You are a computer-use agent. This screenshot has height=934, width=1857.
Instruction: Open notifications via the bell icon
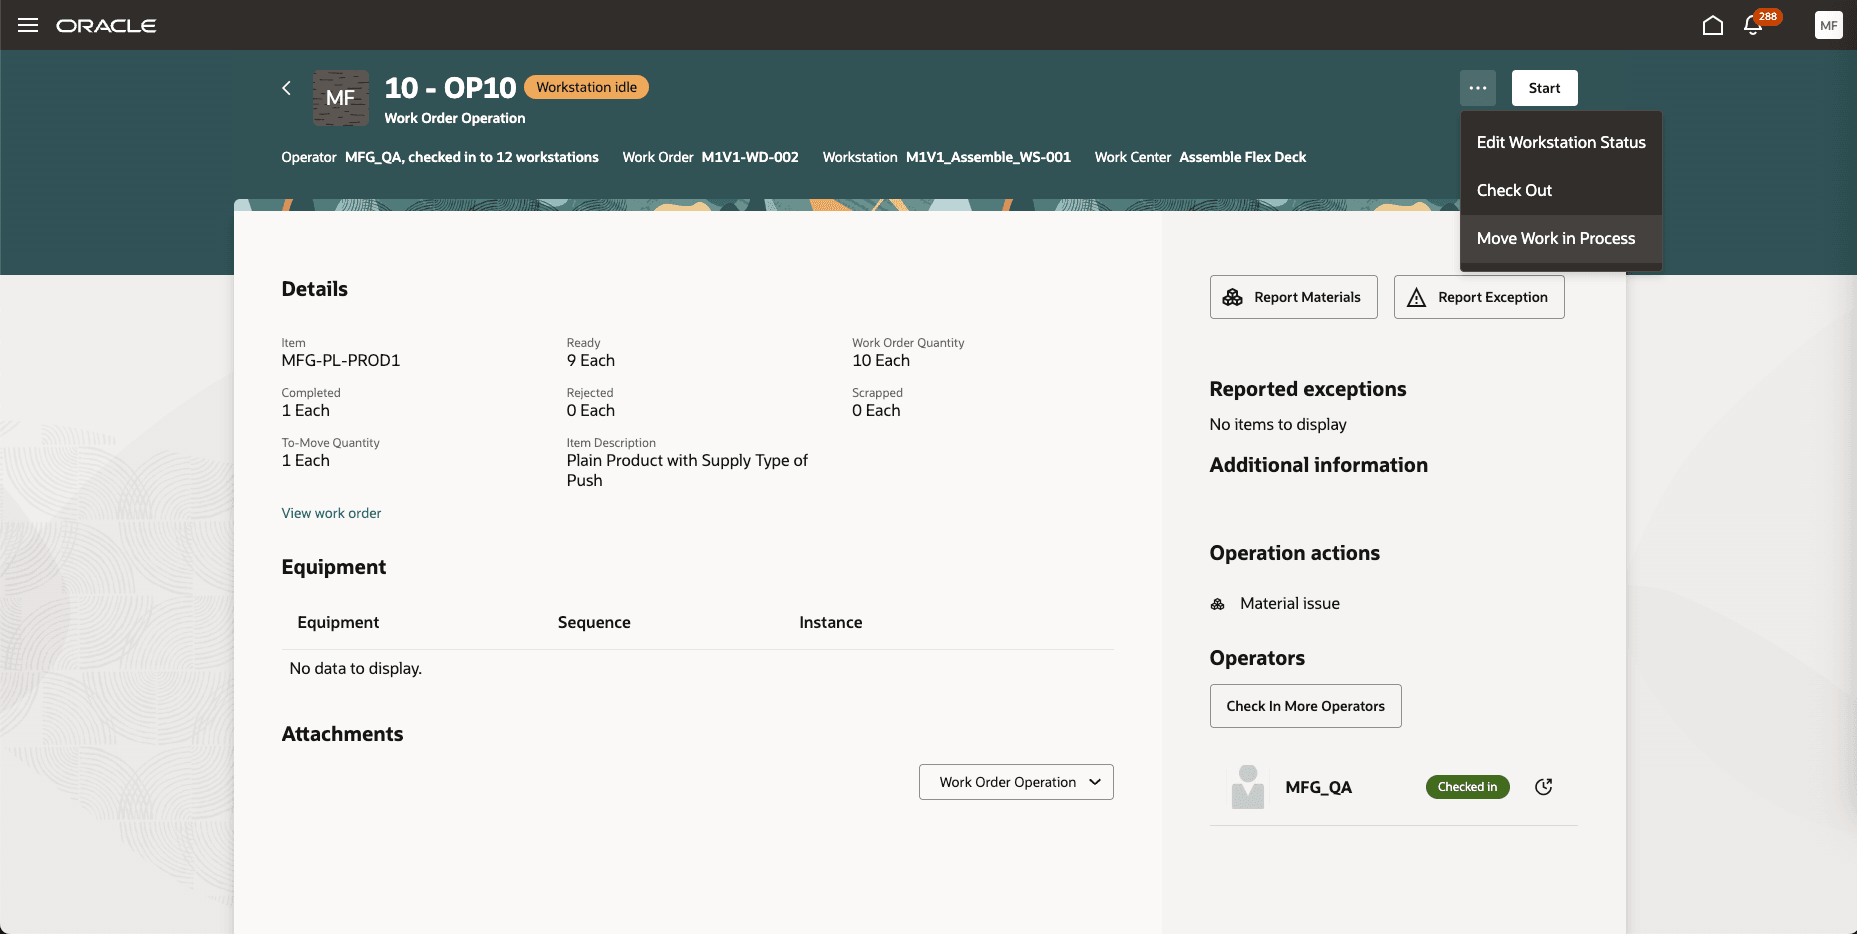(x=1753, y=25)
